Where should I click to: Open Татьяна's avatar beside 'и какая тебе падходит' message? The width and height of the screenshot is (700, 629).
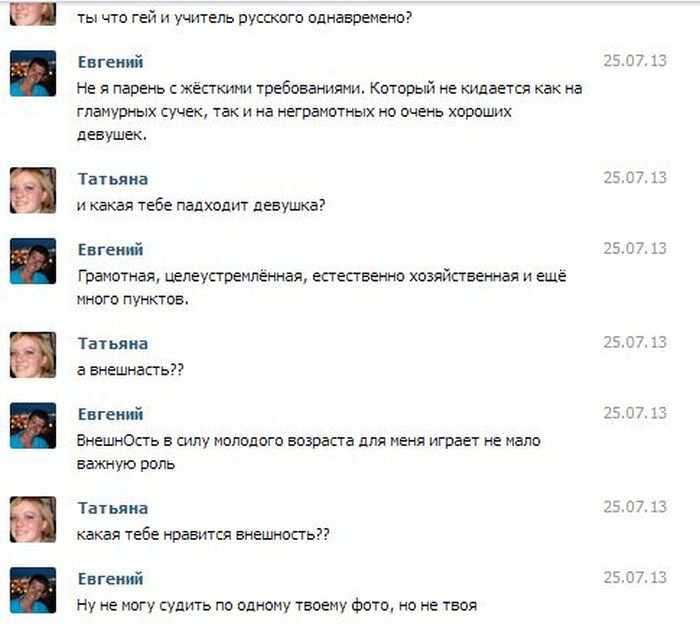[x=33, y=190]
